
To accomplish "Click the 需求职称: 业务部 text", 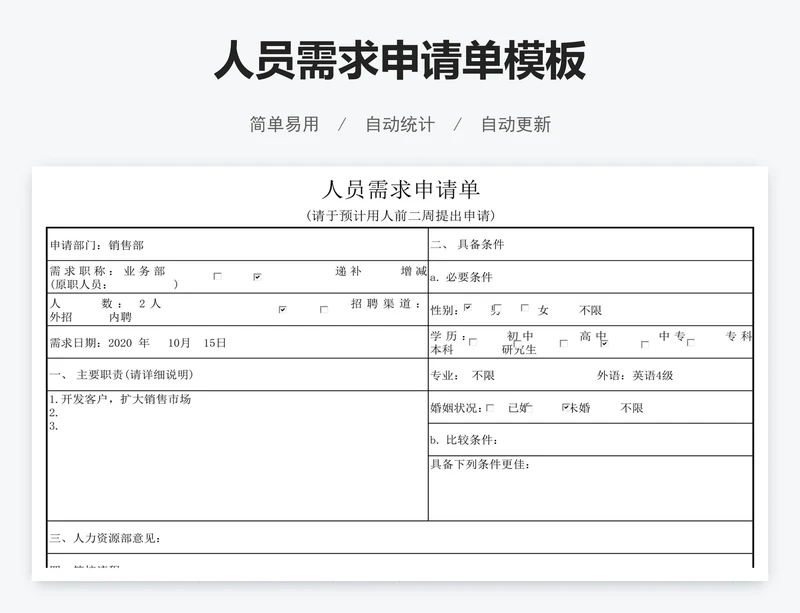I will click(108, 271).
